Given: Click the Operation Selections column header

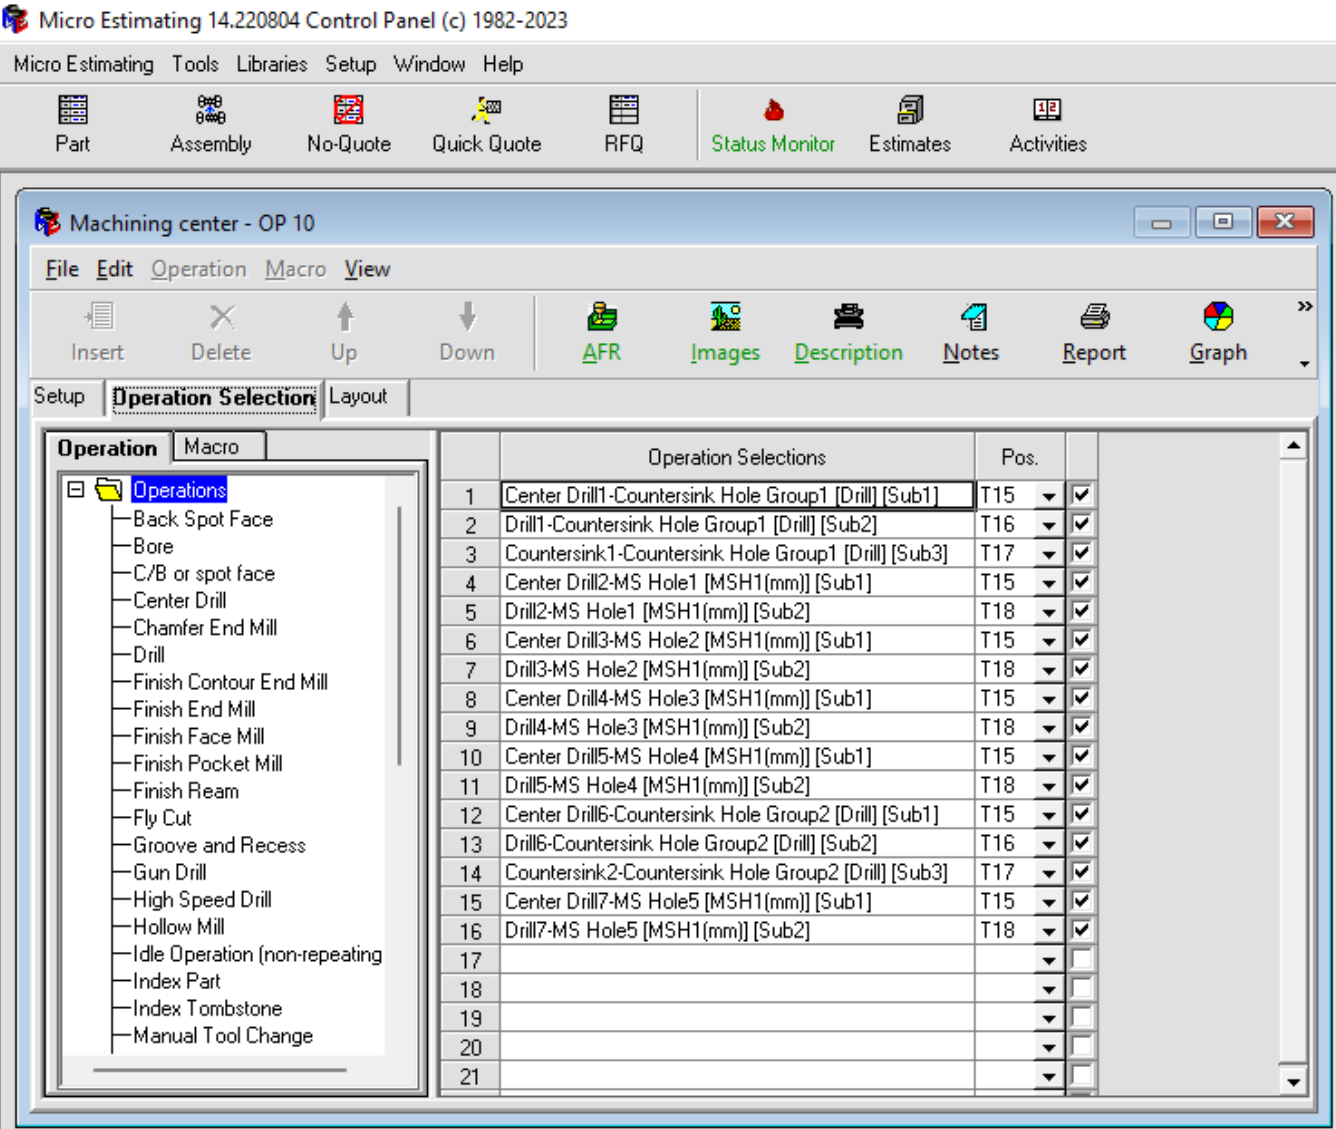Looking at the screenshot, I should 737,457.
